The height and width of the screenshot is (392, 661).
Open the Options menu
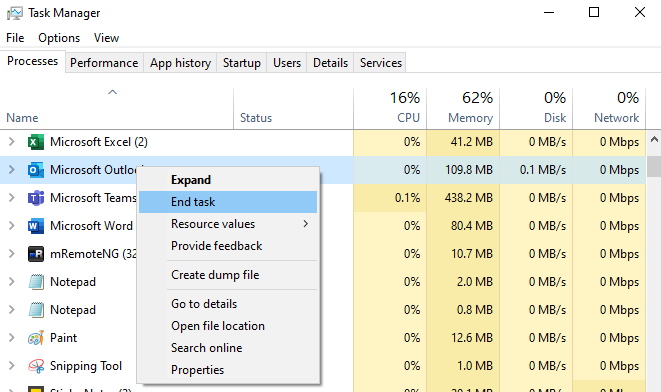coord(59,38)
